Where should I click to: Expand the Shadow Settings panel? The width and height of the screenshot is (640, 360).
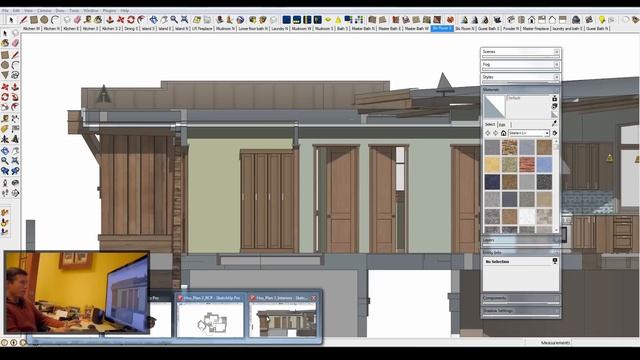click(520, 311)
